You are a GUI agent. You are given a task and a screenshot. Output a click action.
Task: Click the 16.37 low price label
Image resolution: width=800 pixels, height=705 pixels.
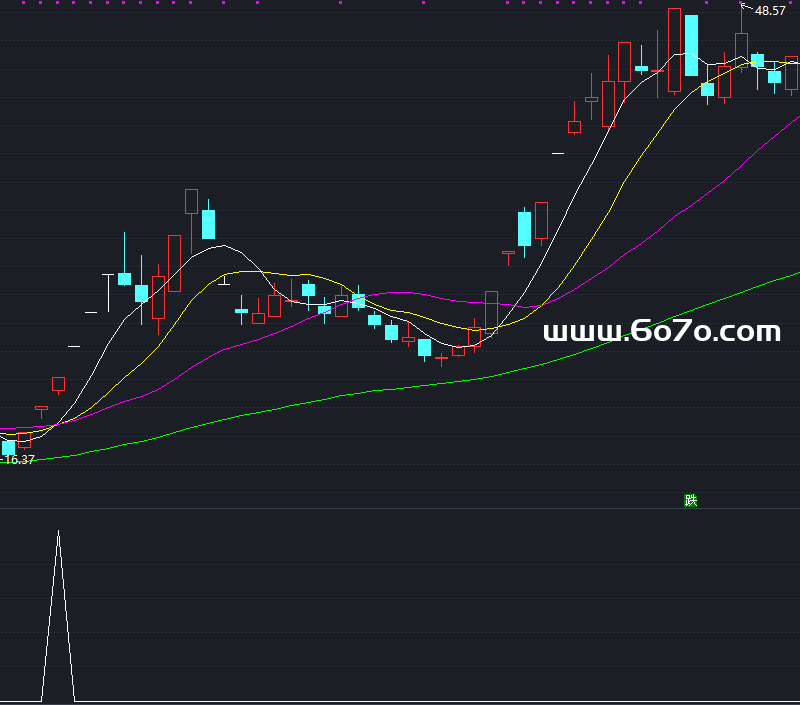coord(20,460)
